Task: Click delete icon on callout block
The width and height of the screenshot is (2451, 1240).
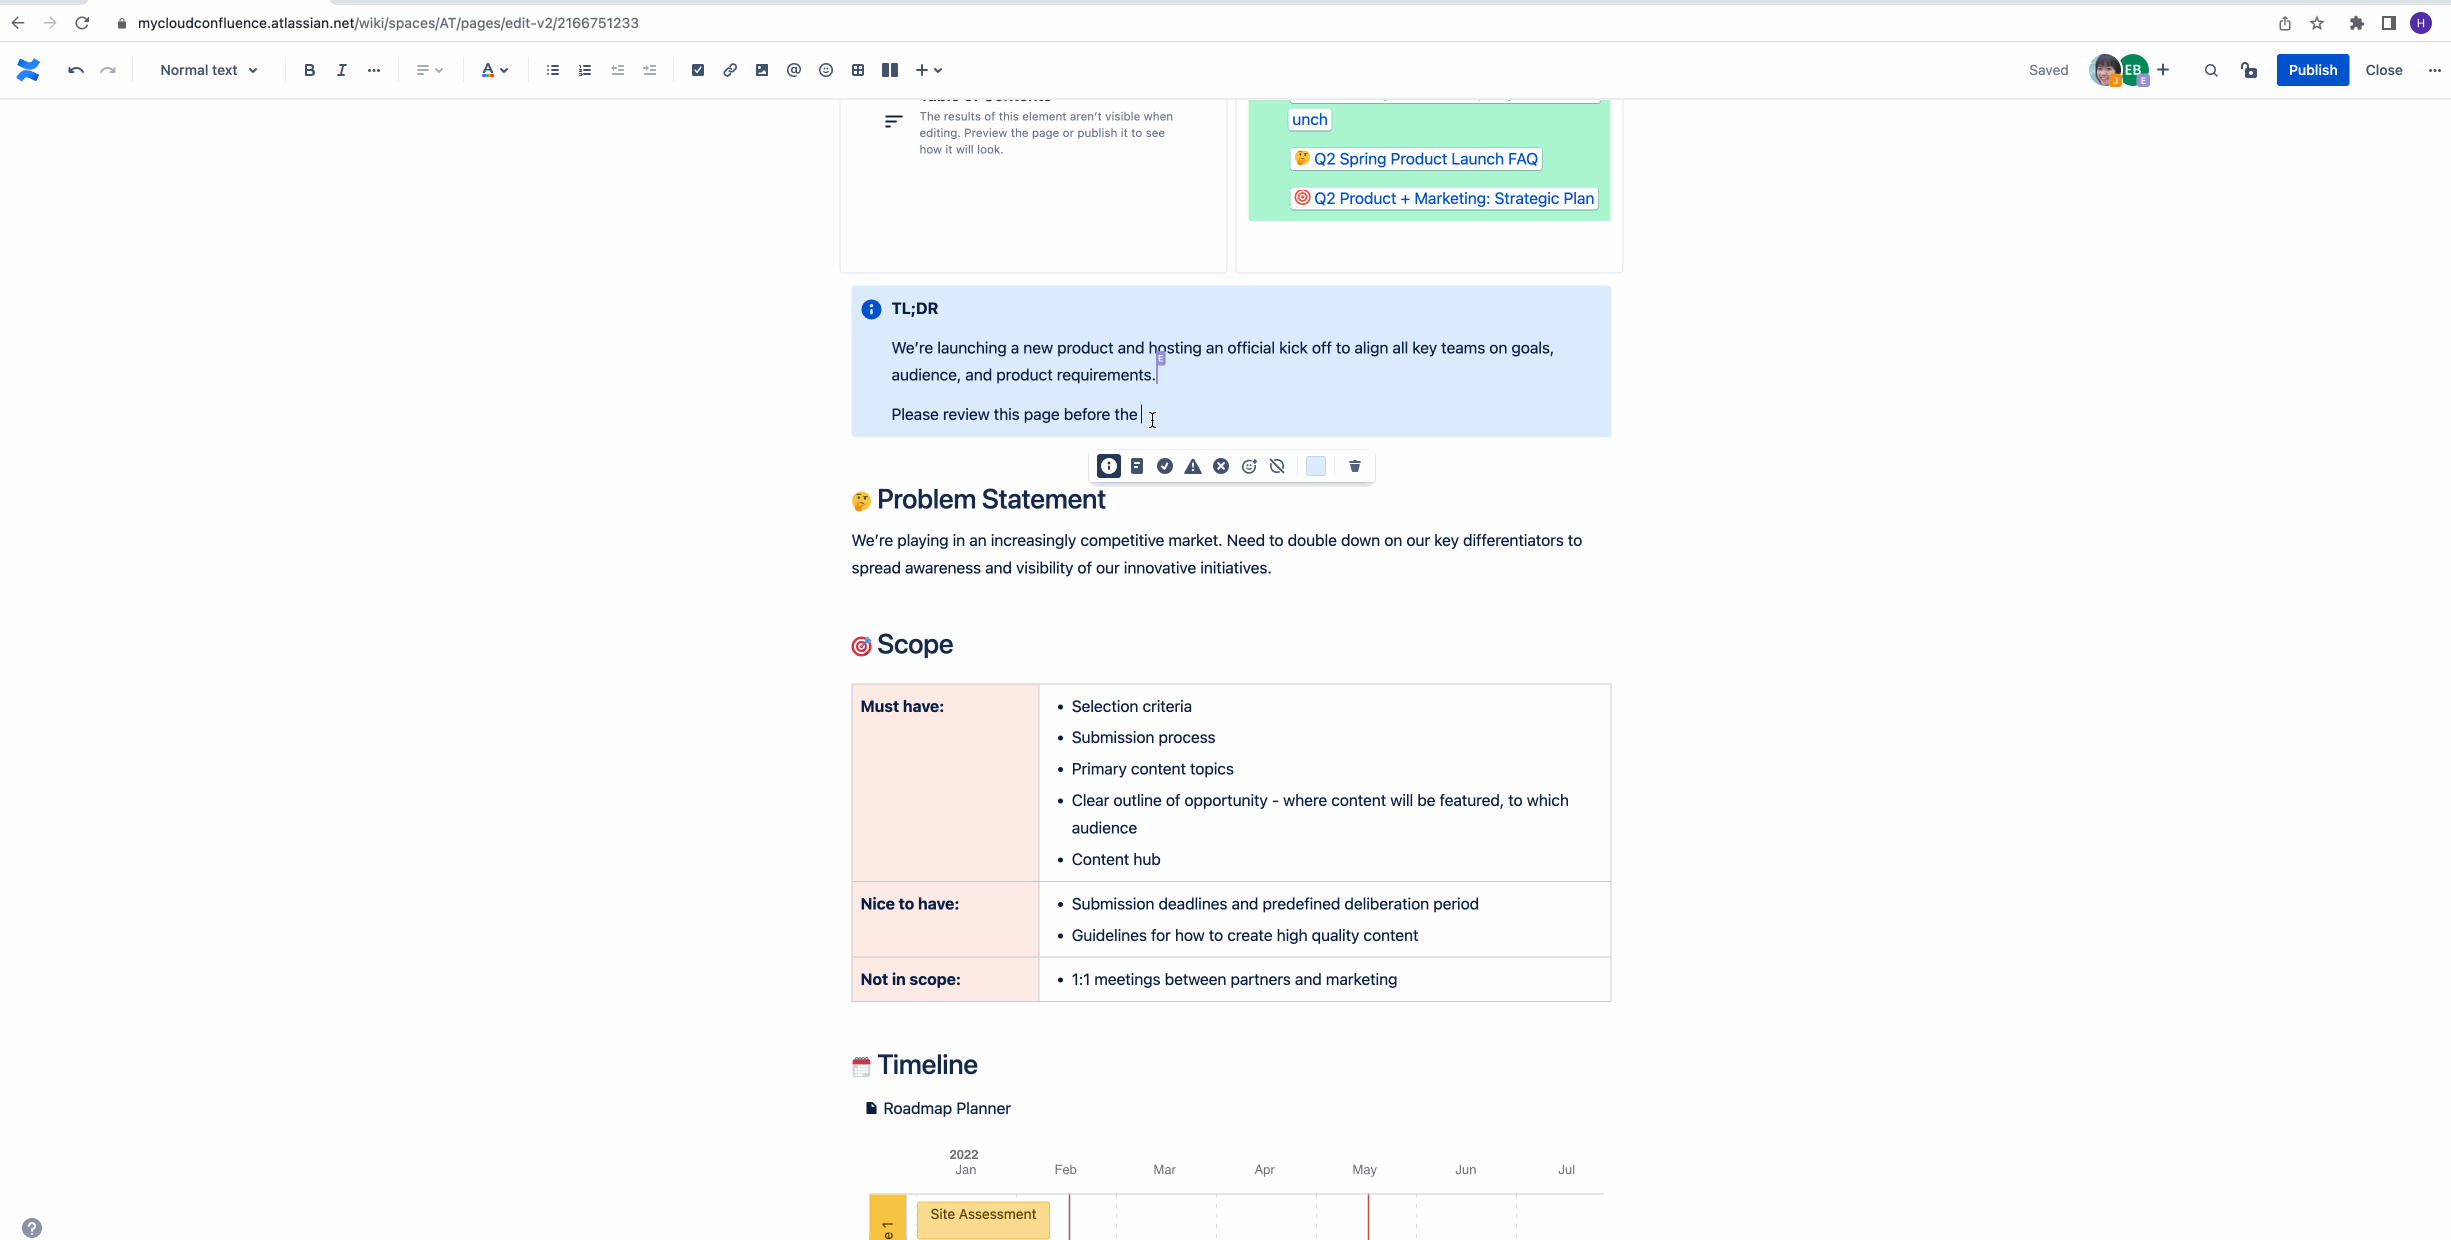Action: (1352, 465)
